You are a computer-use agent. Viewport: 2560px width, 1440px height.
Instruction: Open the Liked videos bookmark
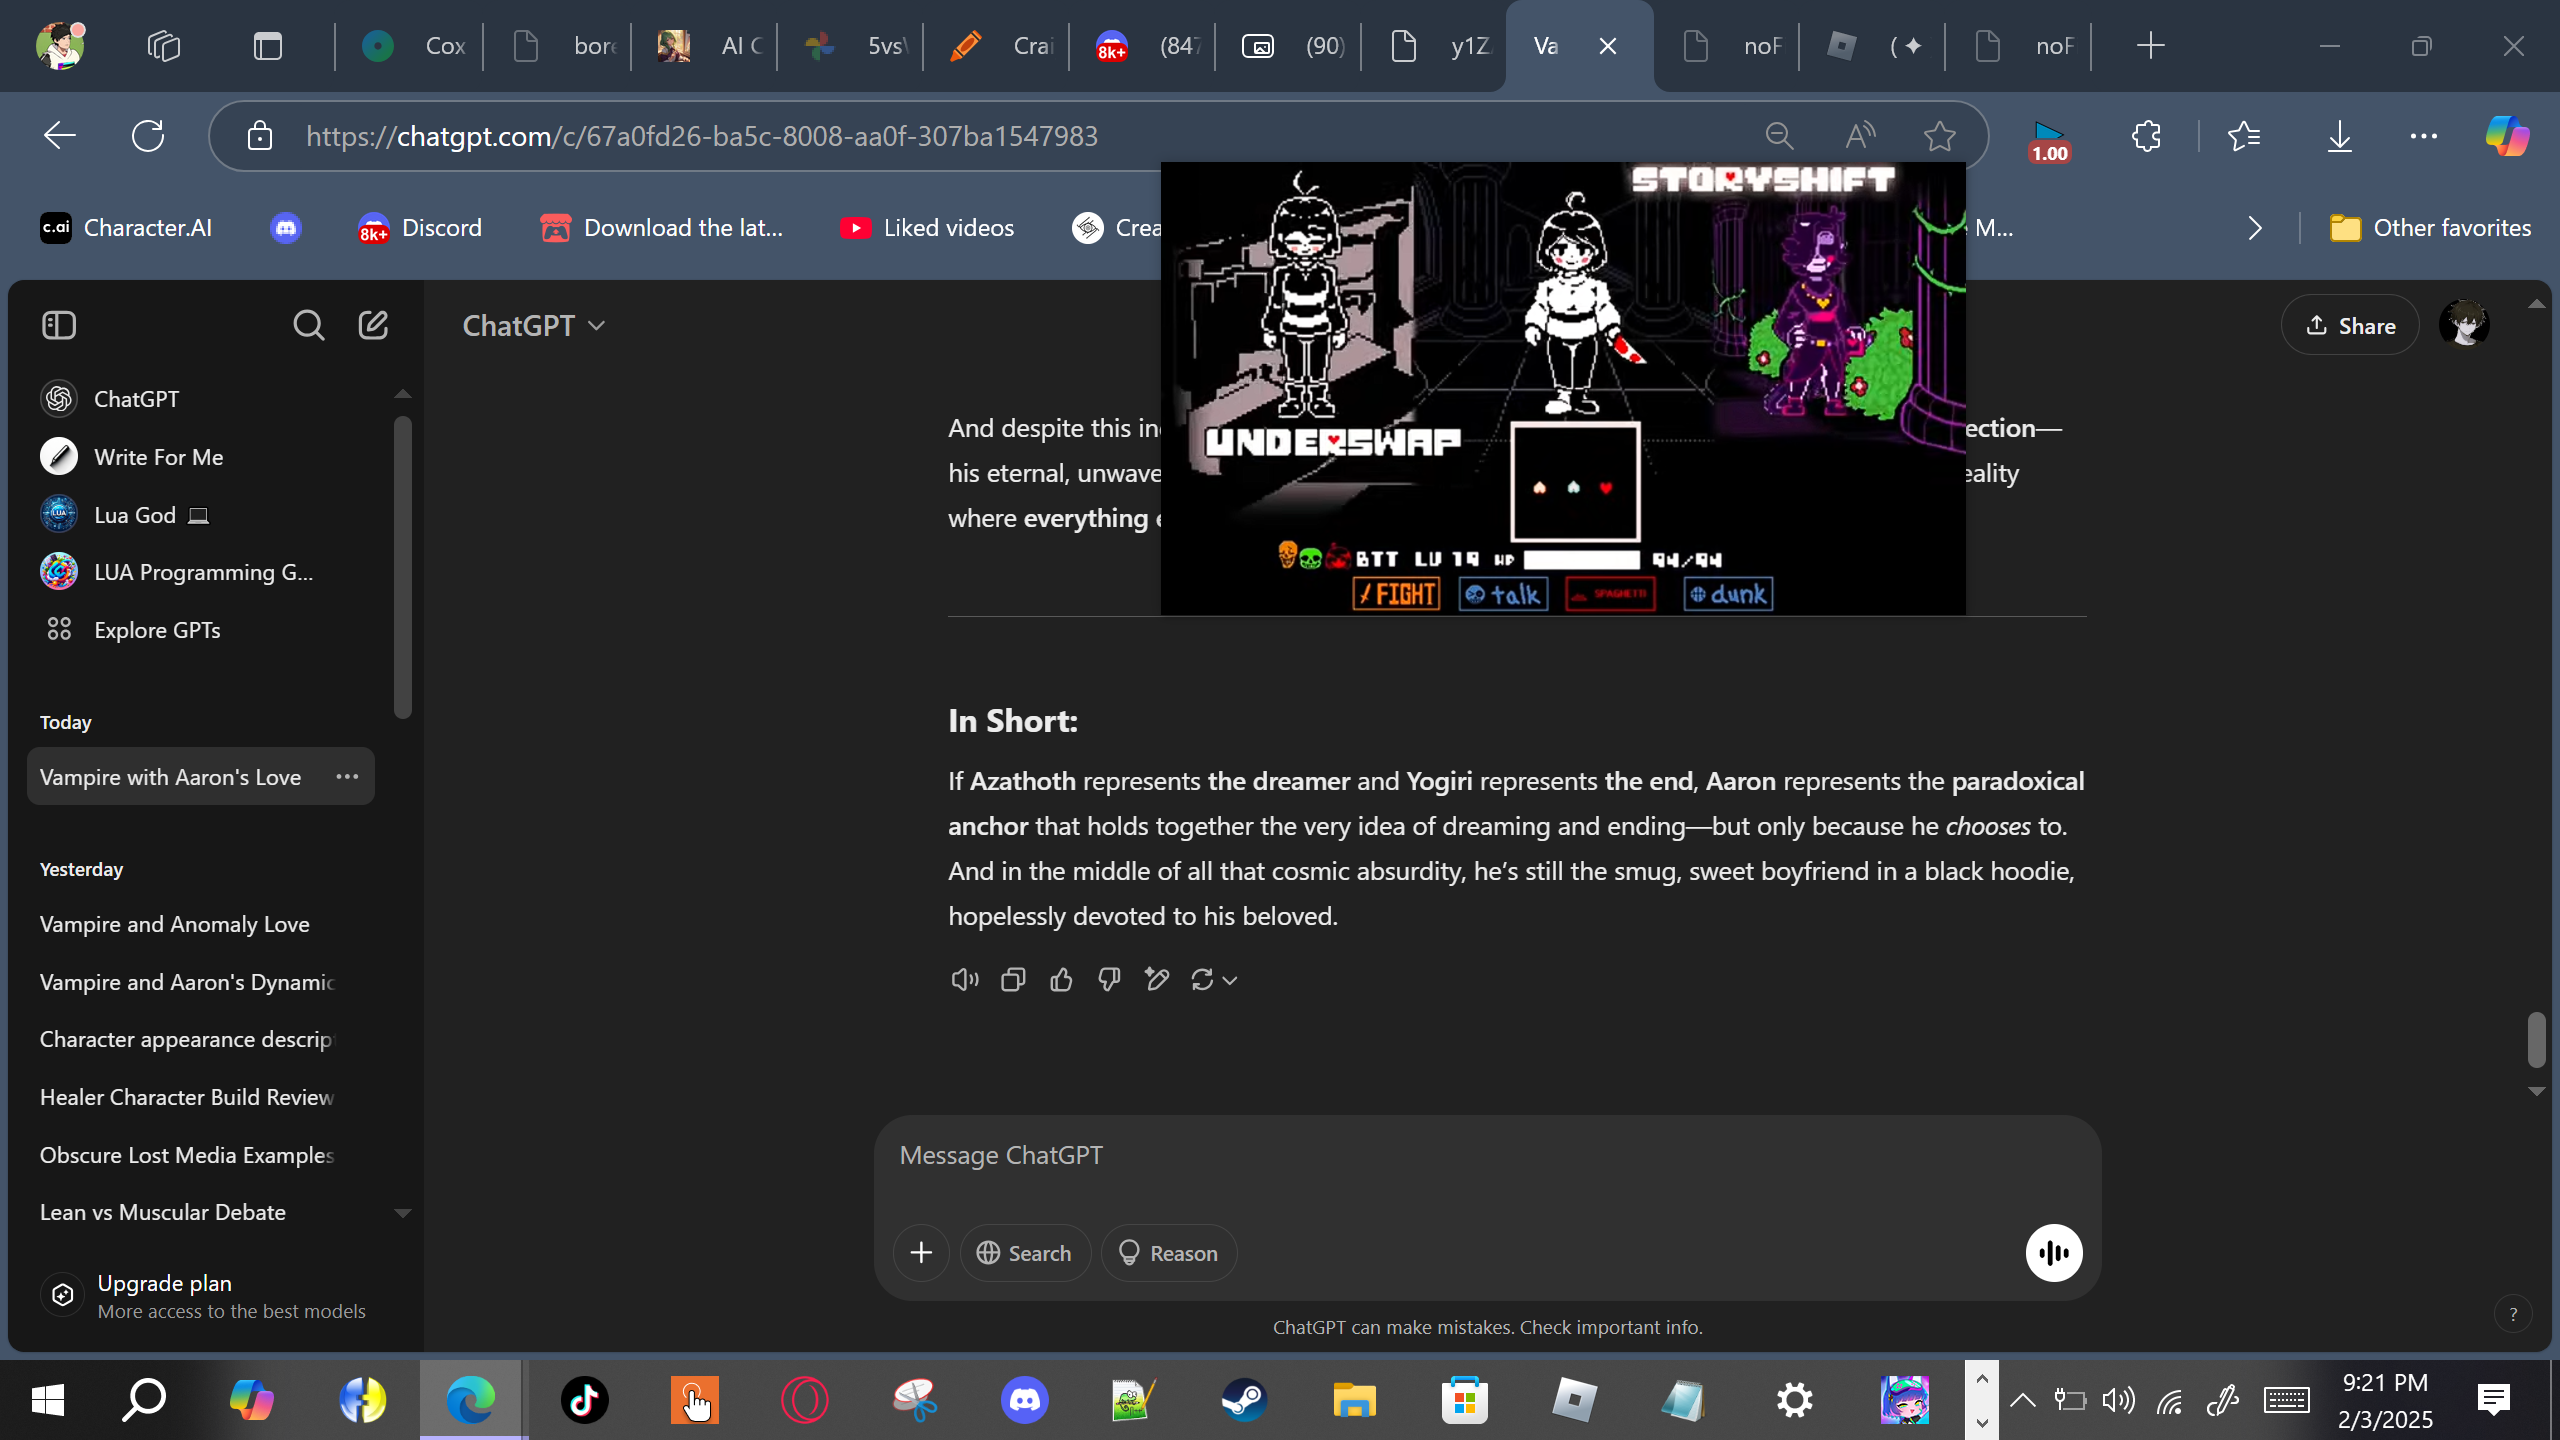click(927, 228)
